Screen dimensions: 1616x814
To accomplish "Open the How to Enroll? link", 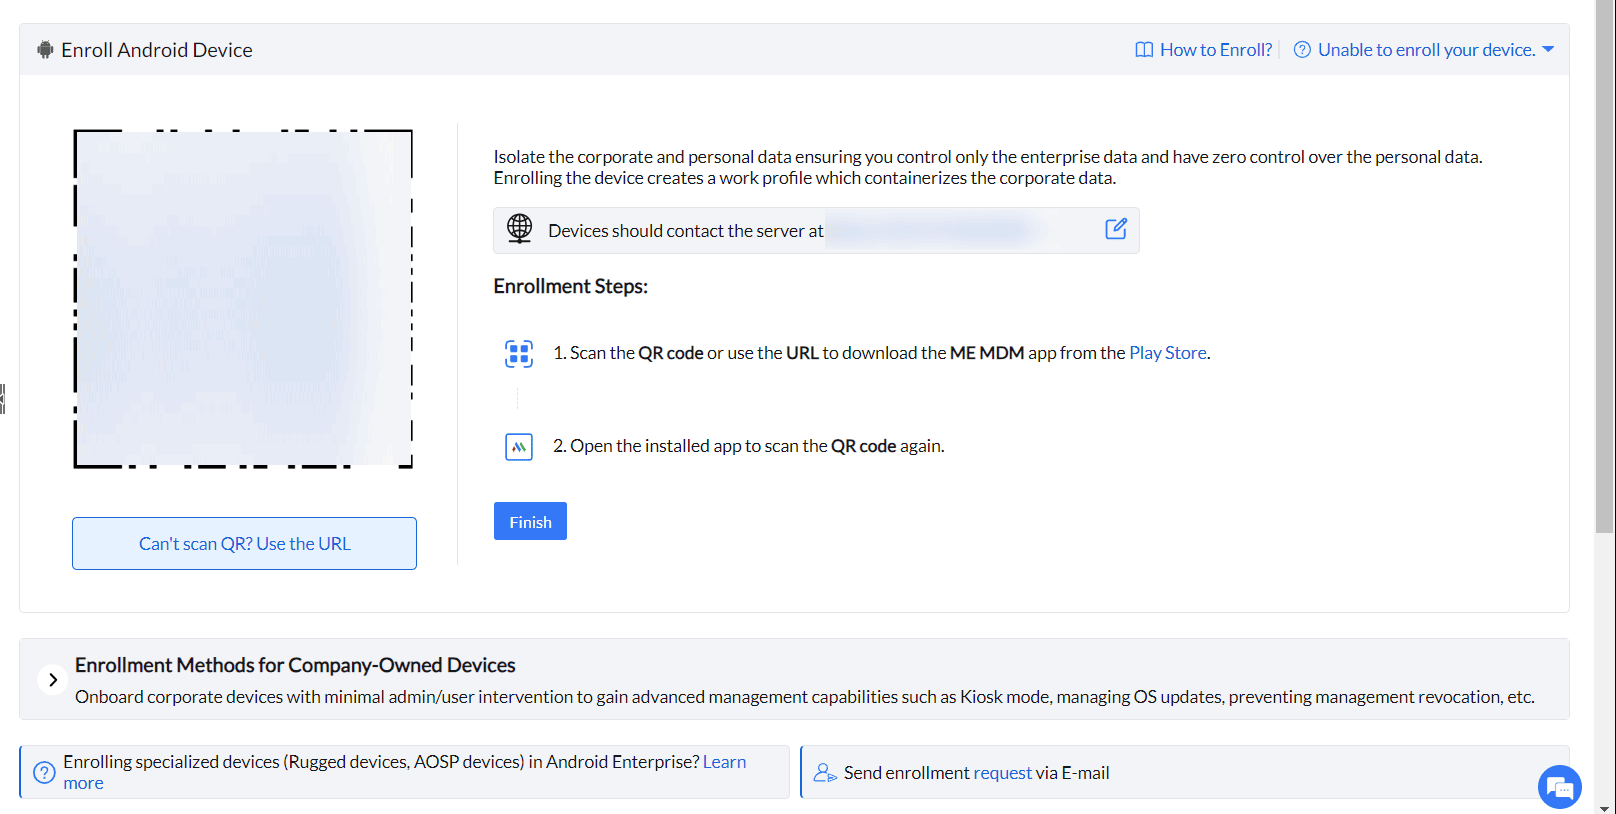I will 1216,50.
